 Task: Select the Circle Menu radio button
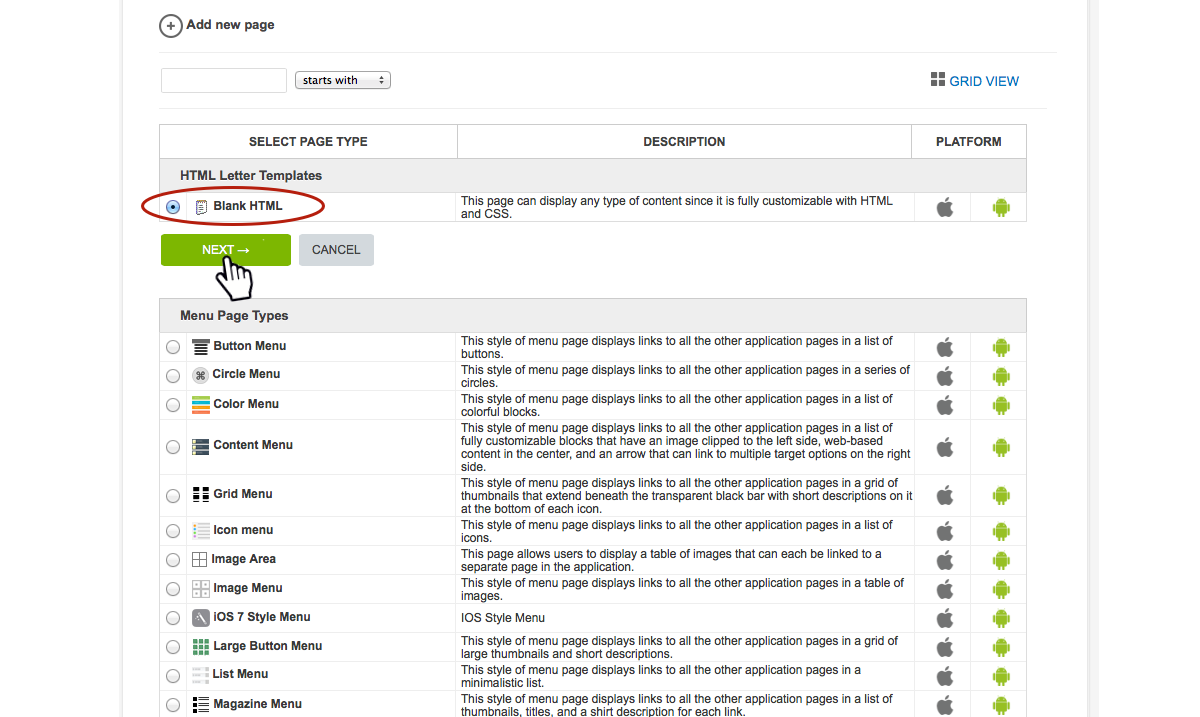coord(173,376)
